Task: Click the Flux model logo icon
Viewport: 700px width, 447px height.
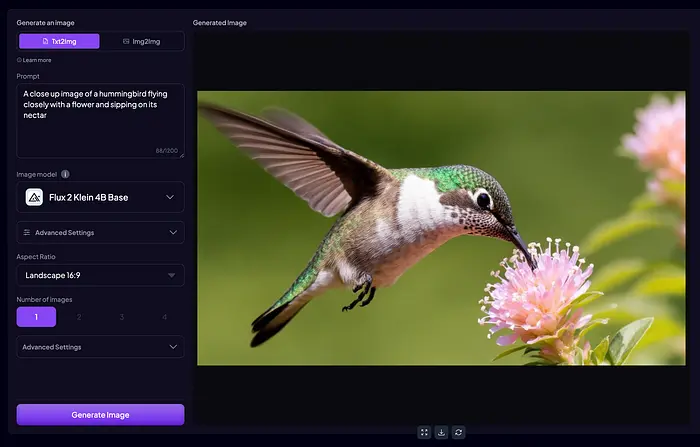Action: [x=34, y=197]
